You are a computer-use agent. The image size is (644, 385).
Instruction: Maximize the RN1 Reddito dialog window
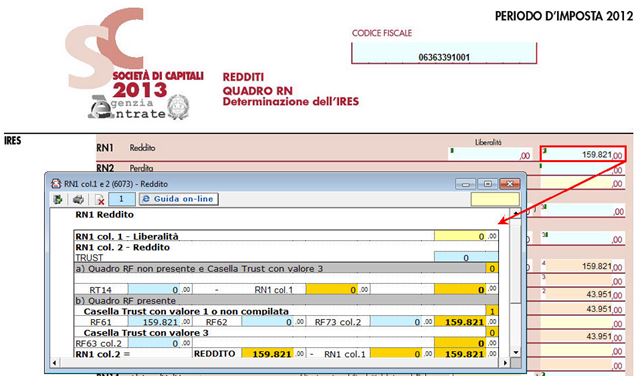[x=487, y=184]
